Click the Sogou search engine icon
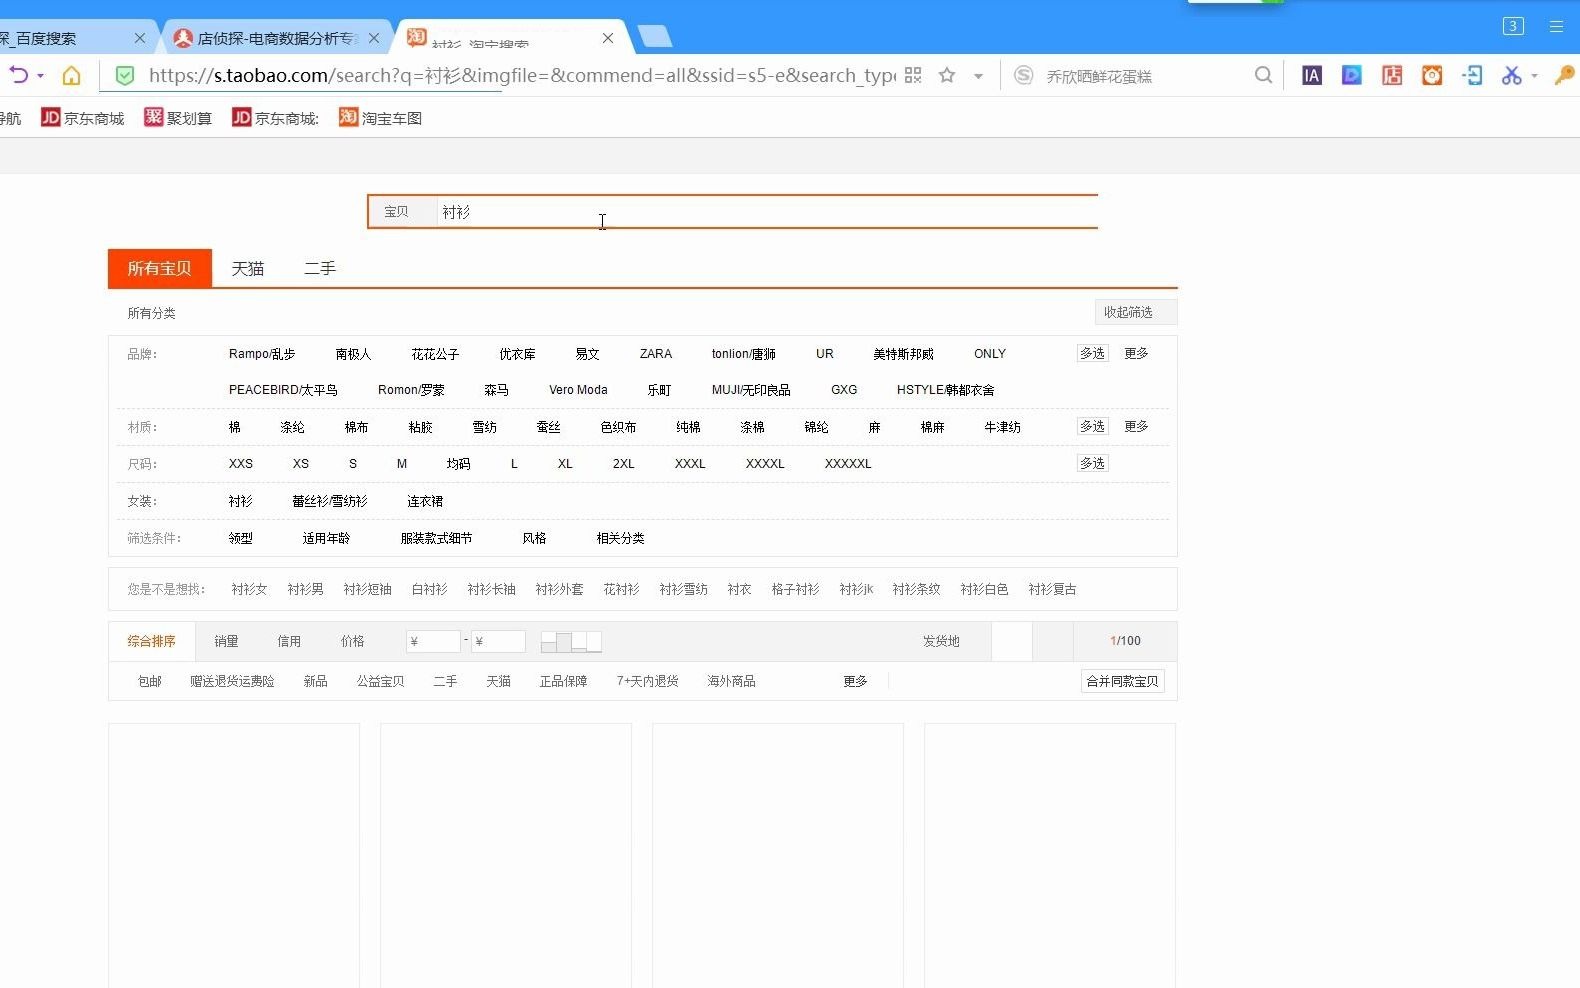 pyautogui.click(x=1023, y=75)
